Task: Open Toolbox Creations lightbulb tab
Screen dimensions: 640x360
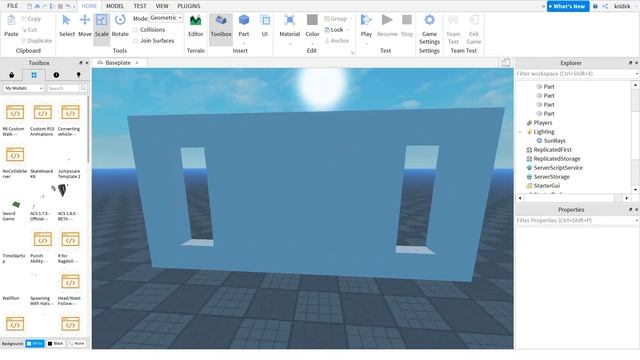Action: coord(78,75)
